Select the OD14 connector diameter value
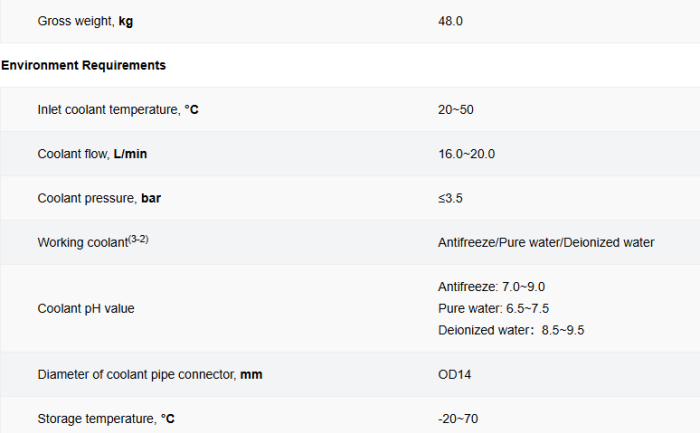Screen dimensions: 700x433 point(454,374)
